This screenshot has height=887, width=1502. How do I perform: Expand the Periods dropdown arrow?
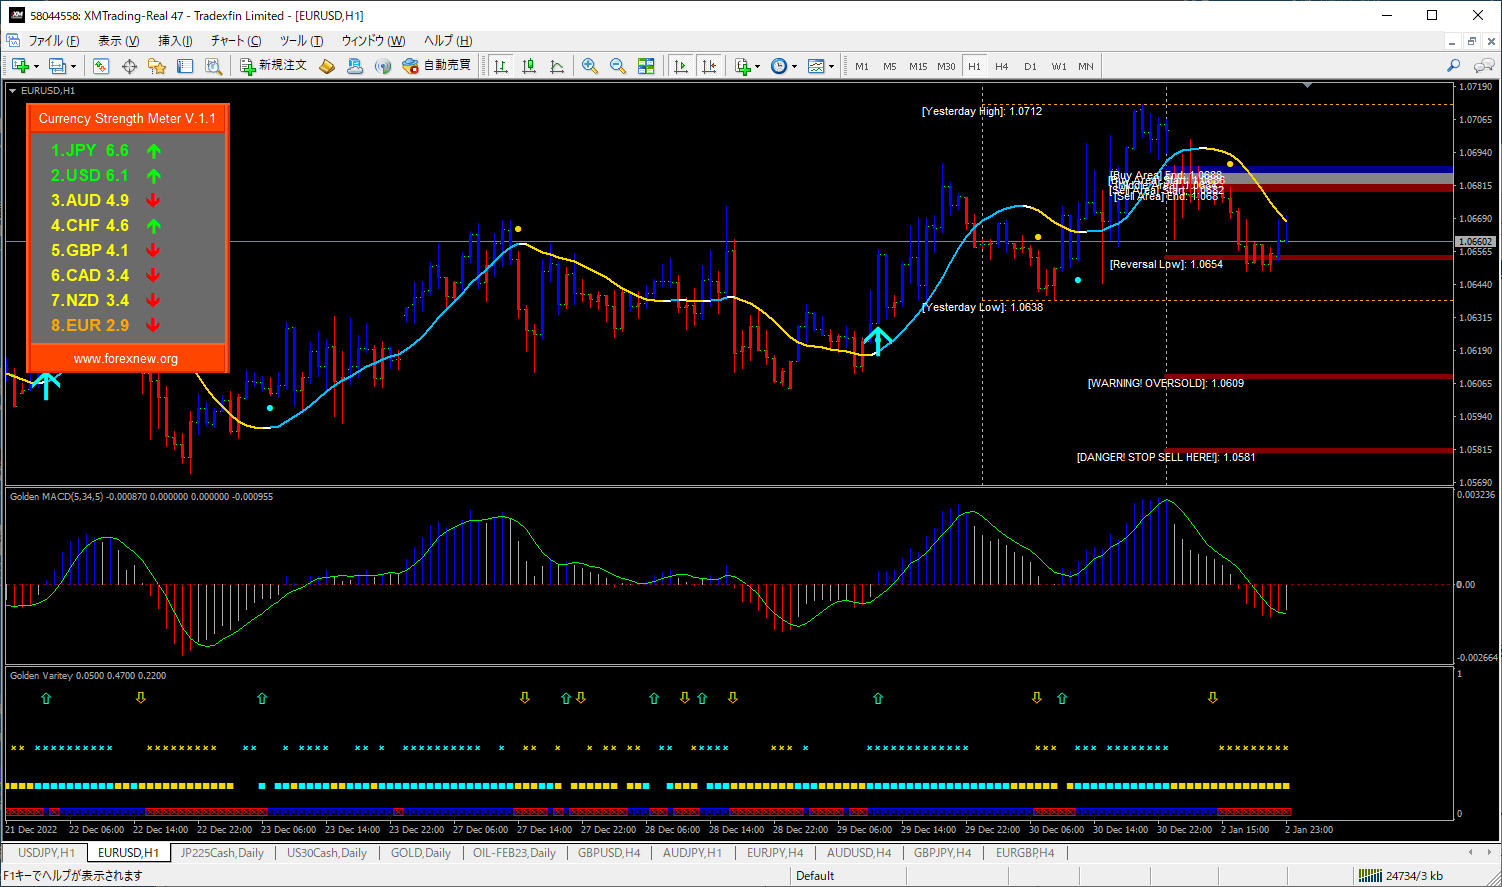pyautogui.click(x=794, y=67)
